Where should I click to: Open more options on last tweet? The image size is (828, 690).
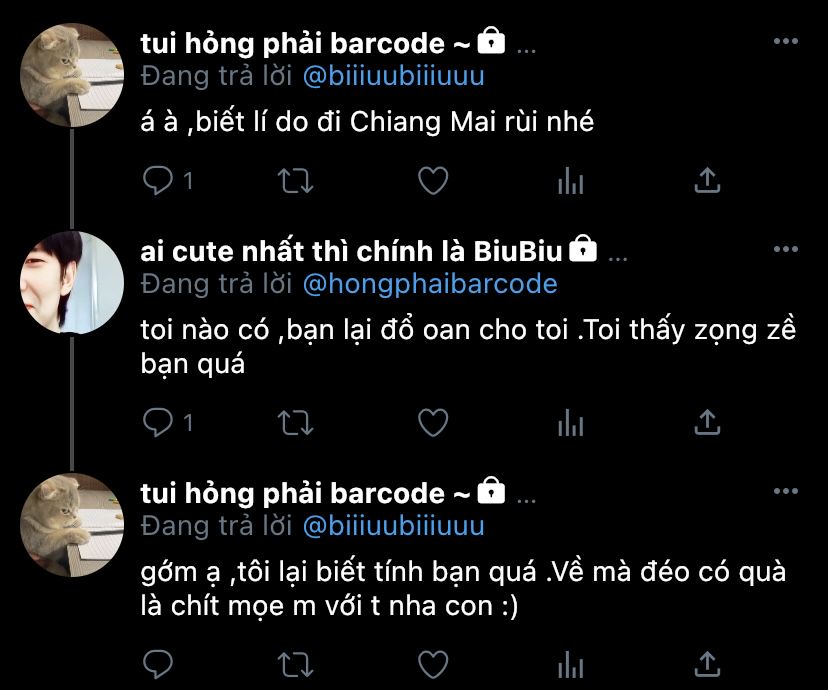(x=785, y=491)
